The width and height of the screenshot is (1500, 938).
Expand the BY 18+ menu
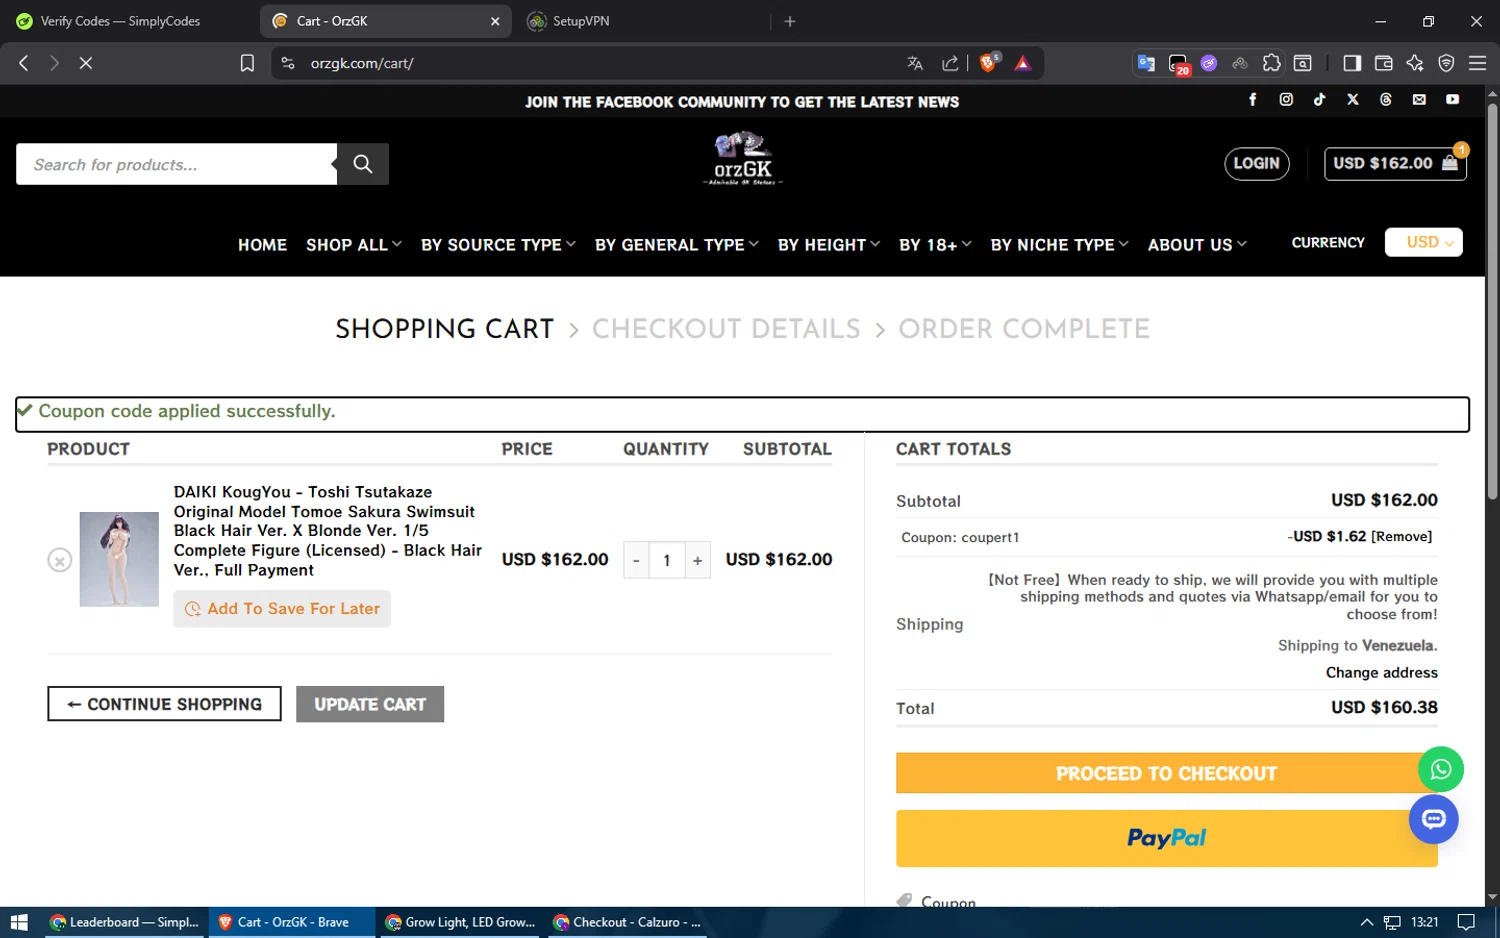(935, 245)
